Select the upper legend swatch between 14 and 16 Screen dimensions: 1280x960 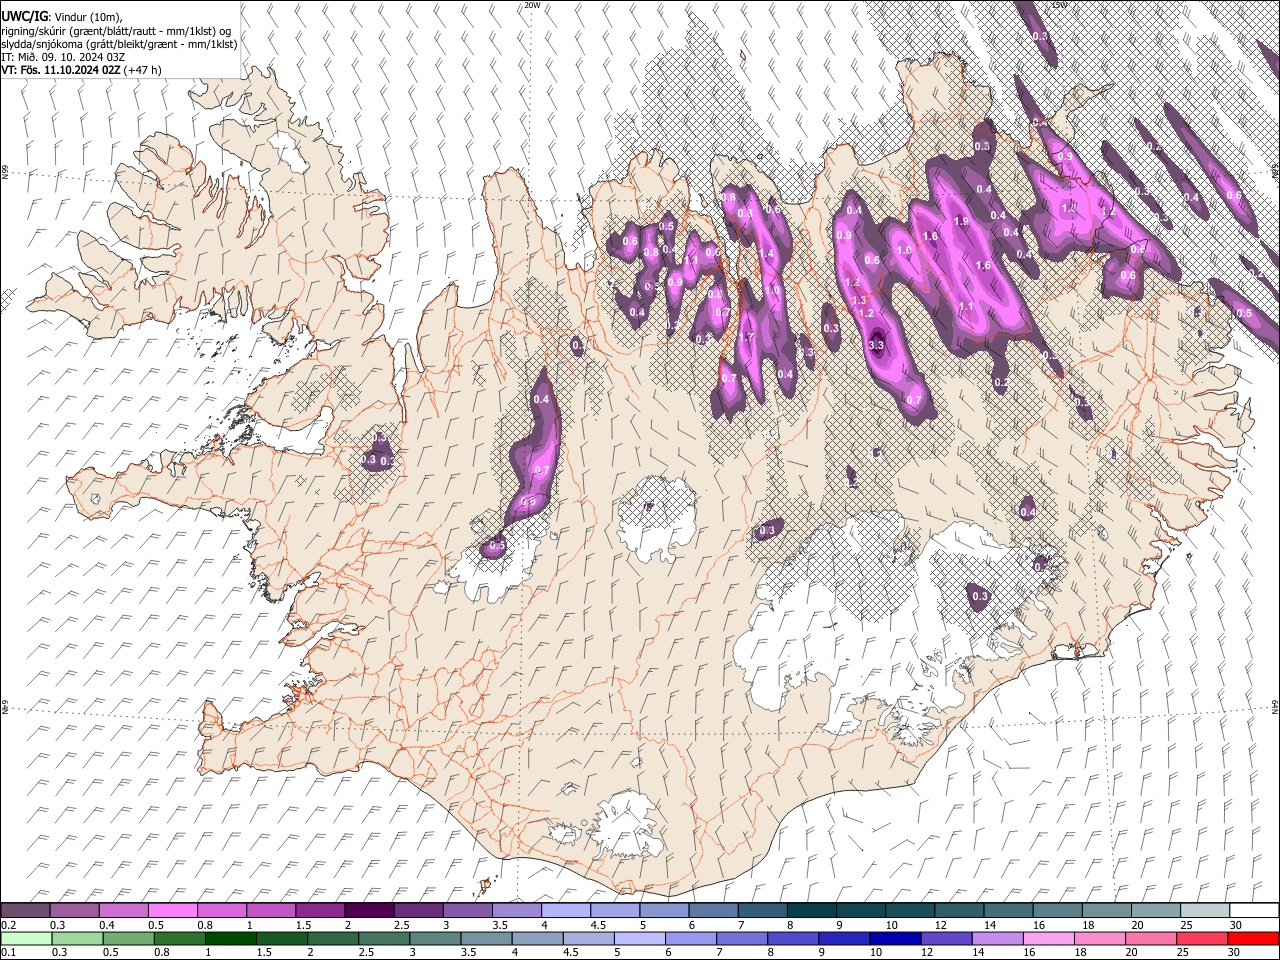1008,910
